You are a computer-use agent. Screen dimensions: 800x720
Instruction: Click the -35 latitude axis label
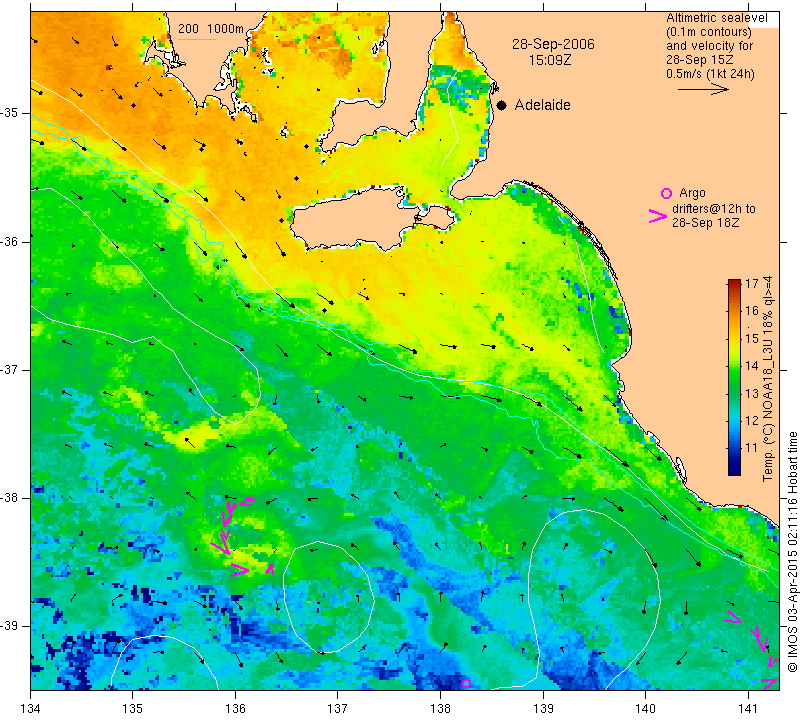click(10, 113)
